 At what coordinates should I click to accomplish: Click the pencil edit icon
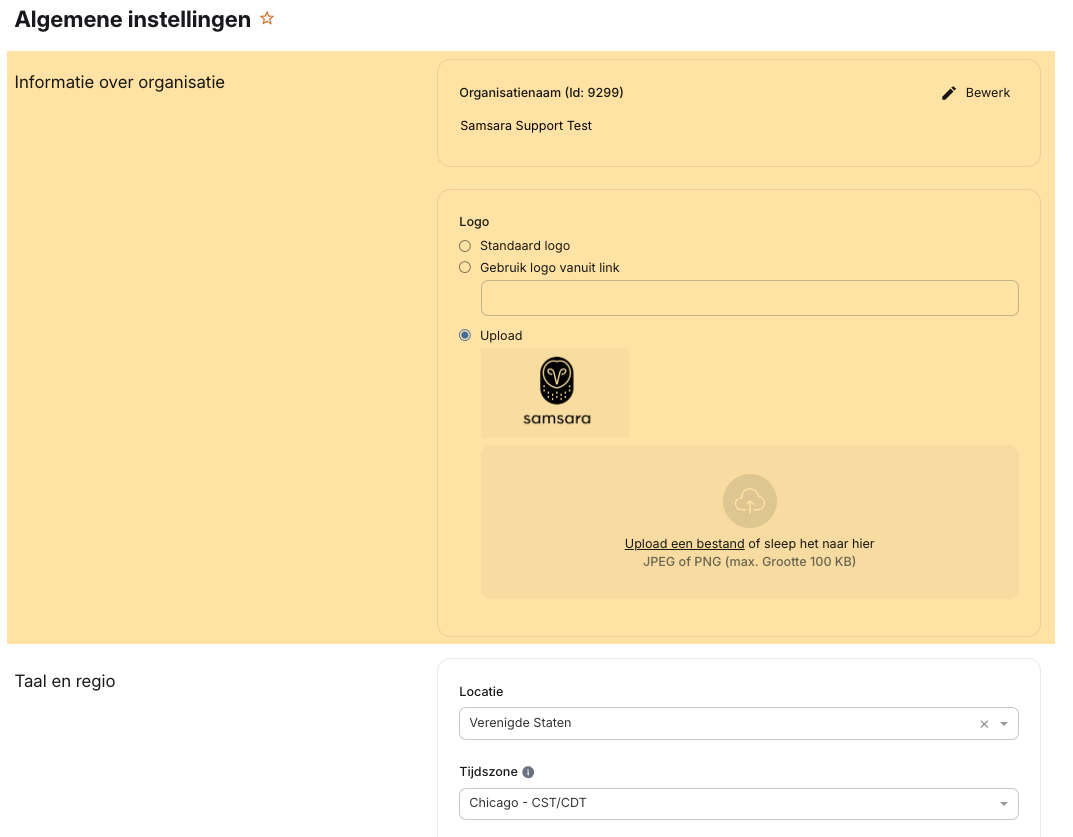tap(948, 93)
